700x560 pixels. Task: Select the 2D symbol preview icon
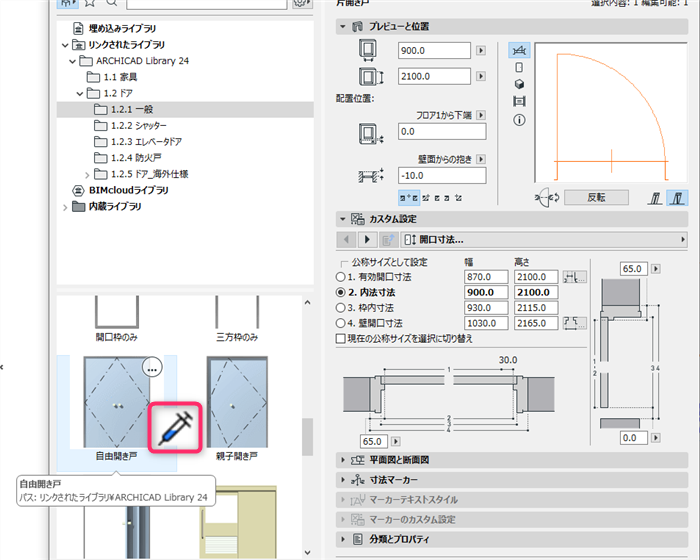[519, 50]
